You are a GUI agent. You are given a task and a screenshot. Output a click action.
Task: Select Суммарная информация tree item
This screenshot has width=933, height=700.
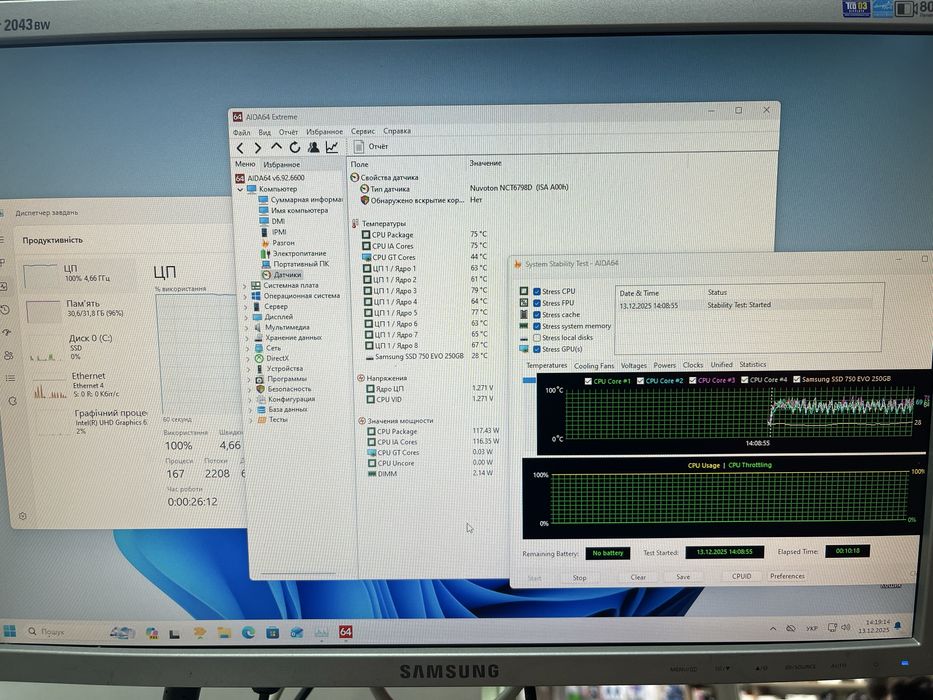(x=300, y=199)
